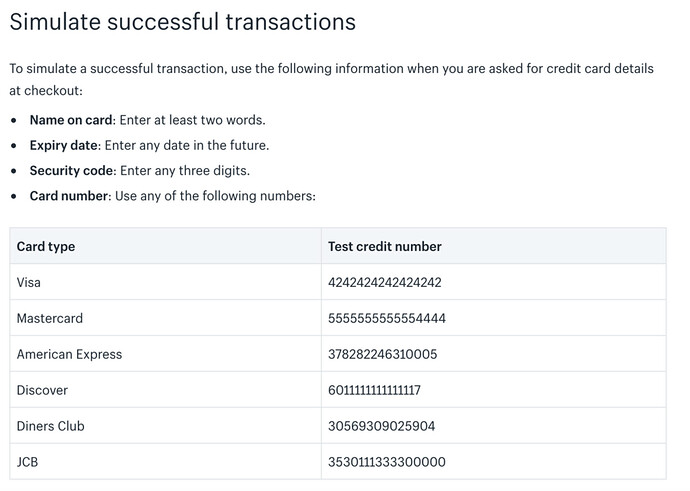Screen dimensions: 690x491
Task: Select the Visa test number 4242424242424242
Action: (384, 282)
